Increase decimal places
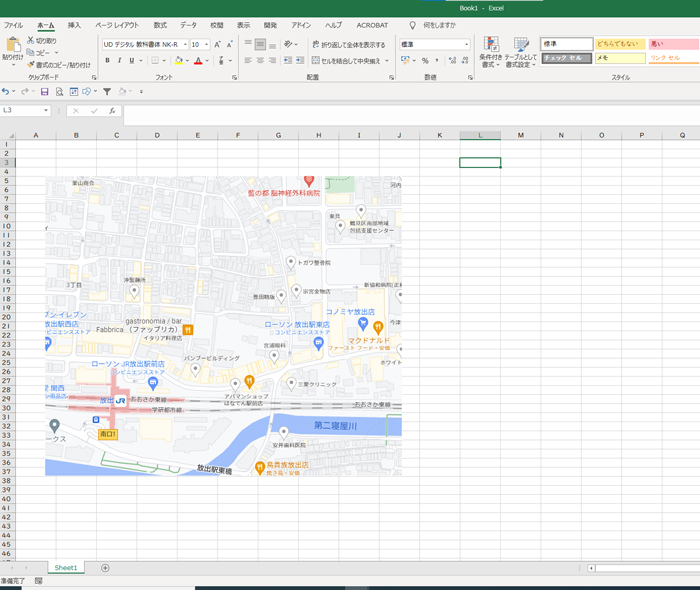This screenshot has height=590, width=700. coord(452,60)
